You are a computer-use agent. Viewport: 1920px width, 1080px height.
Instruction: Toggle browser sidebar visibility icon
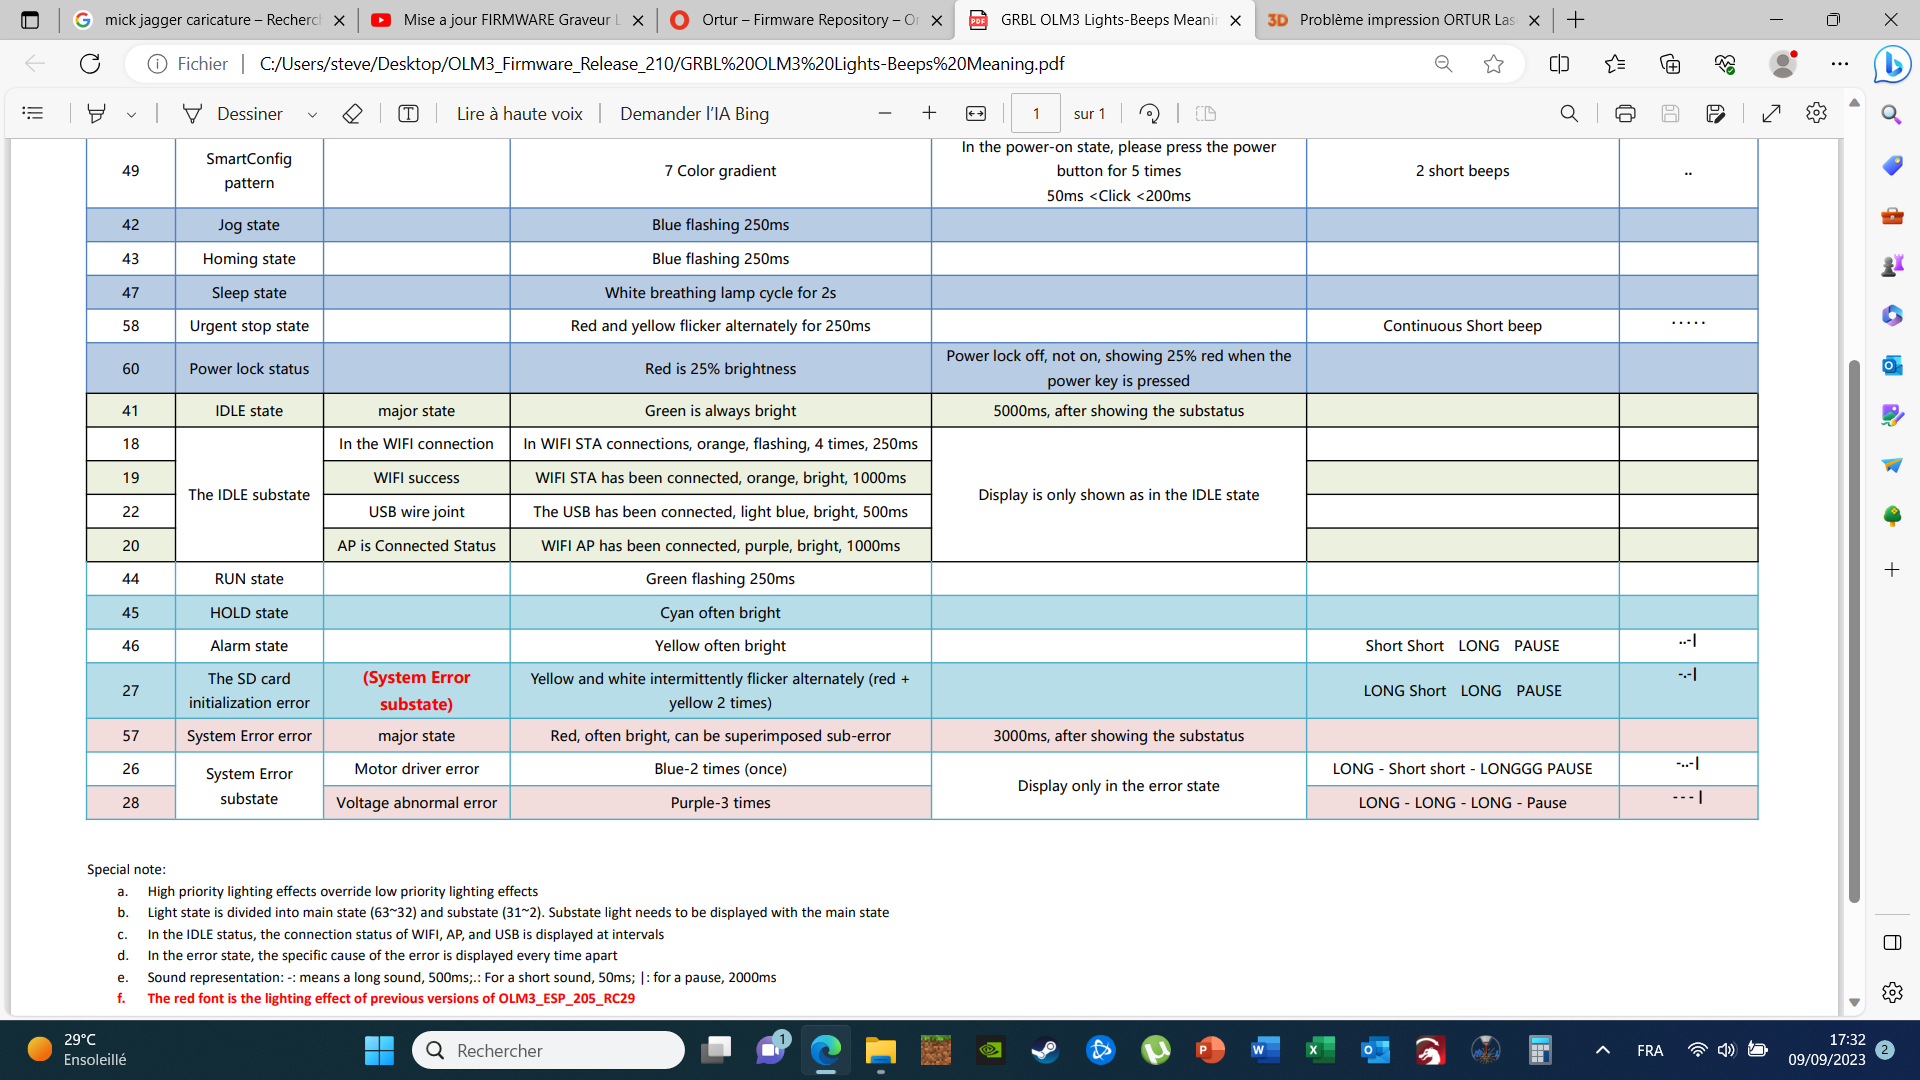click(1892, 942)
